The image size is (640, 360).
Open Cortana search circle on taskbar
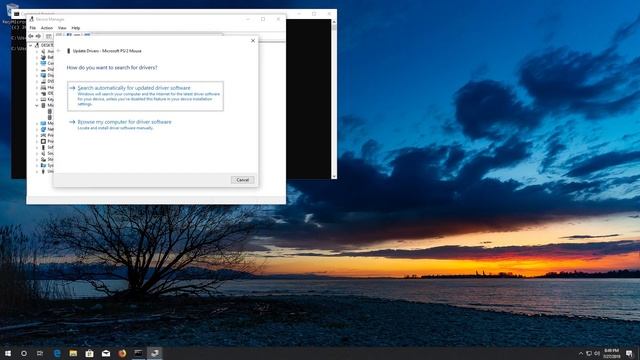pyautogui.click(x=24, y=353)
